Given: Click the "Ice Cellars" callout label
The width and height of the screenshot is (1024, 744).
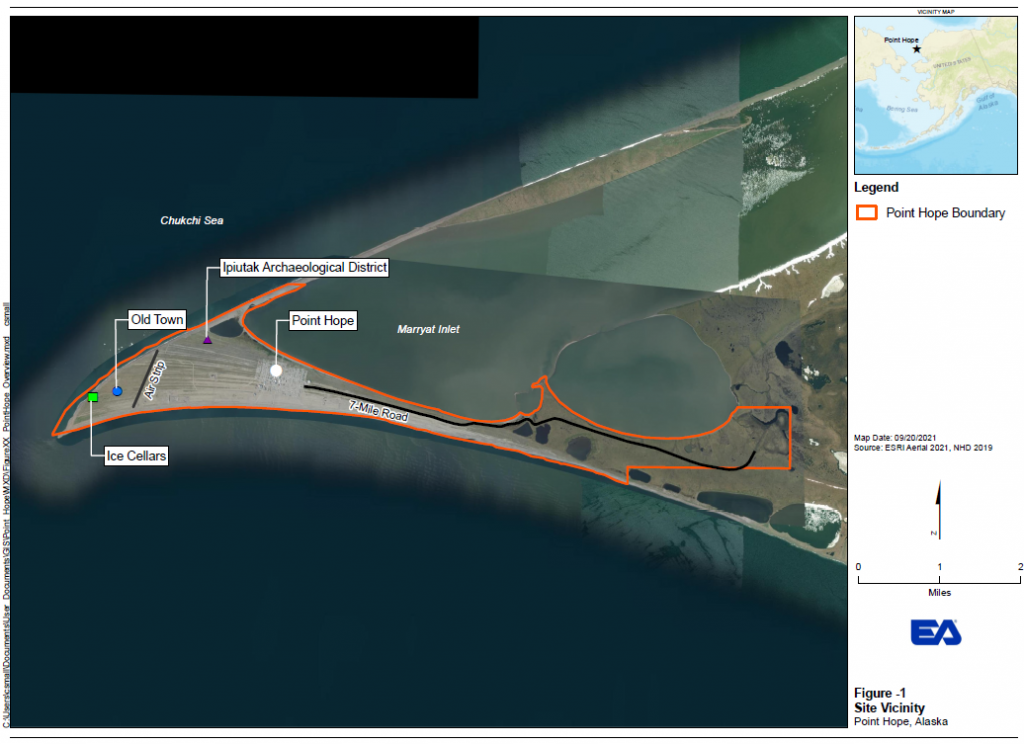Looking at the screenshot, I should [136, 456].
